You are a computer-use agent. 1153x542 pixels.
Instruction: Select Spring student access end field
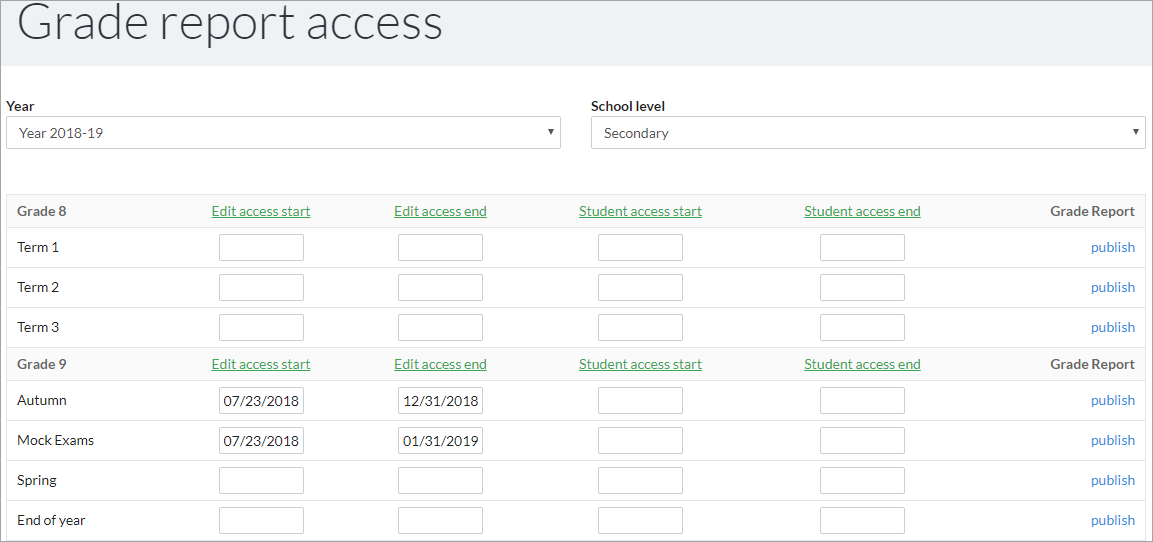point(863,480)
